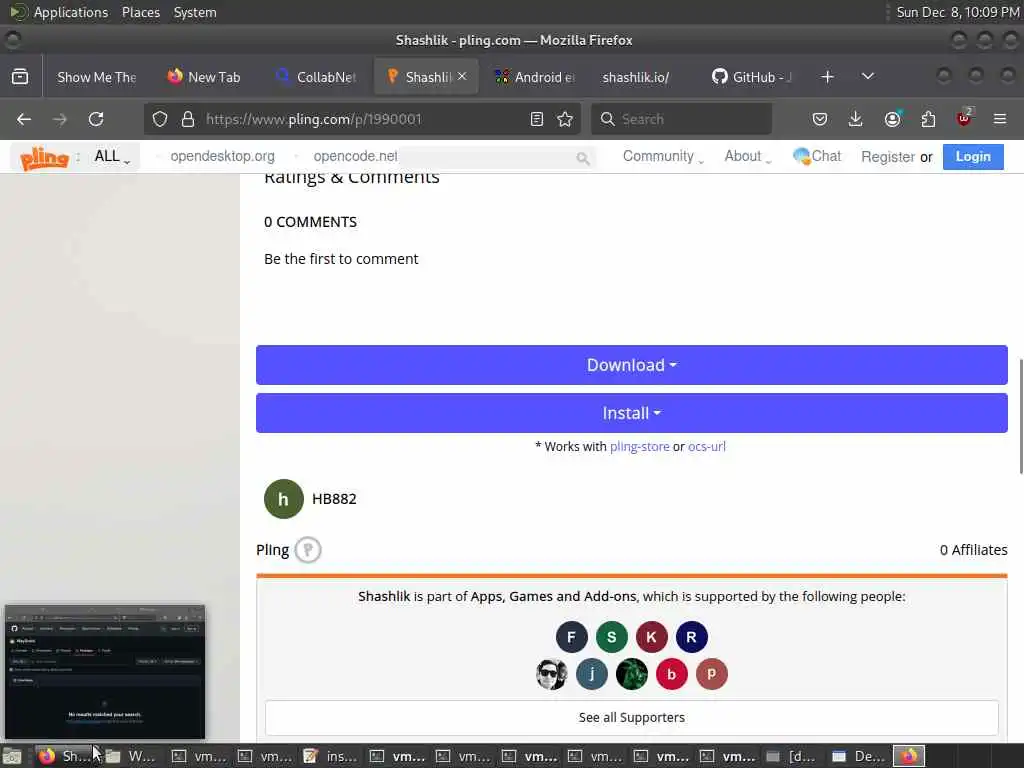The image size is (1024, 768).
Task: Click supporter avatar p
Action: (711, 674)
